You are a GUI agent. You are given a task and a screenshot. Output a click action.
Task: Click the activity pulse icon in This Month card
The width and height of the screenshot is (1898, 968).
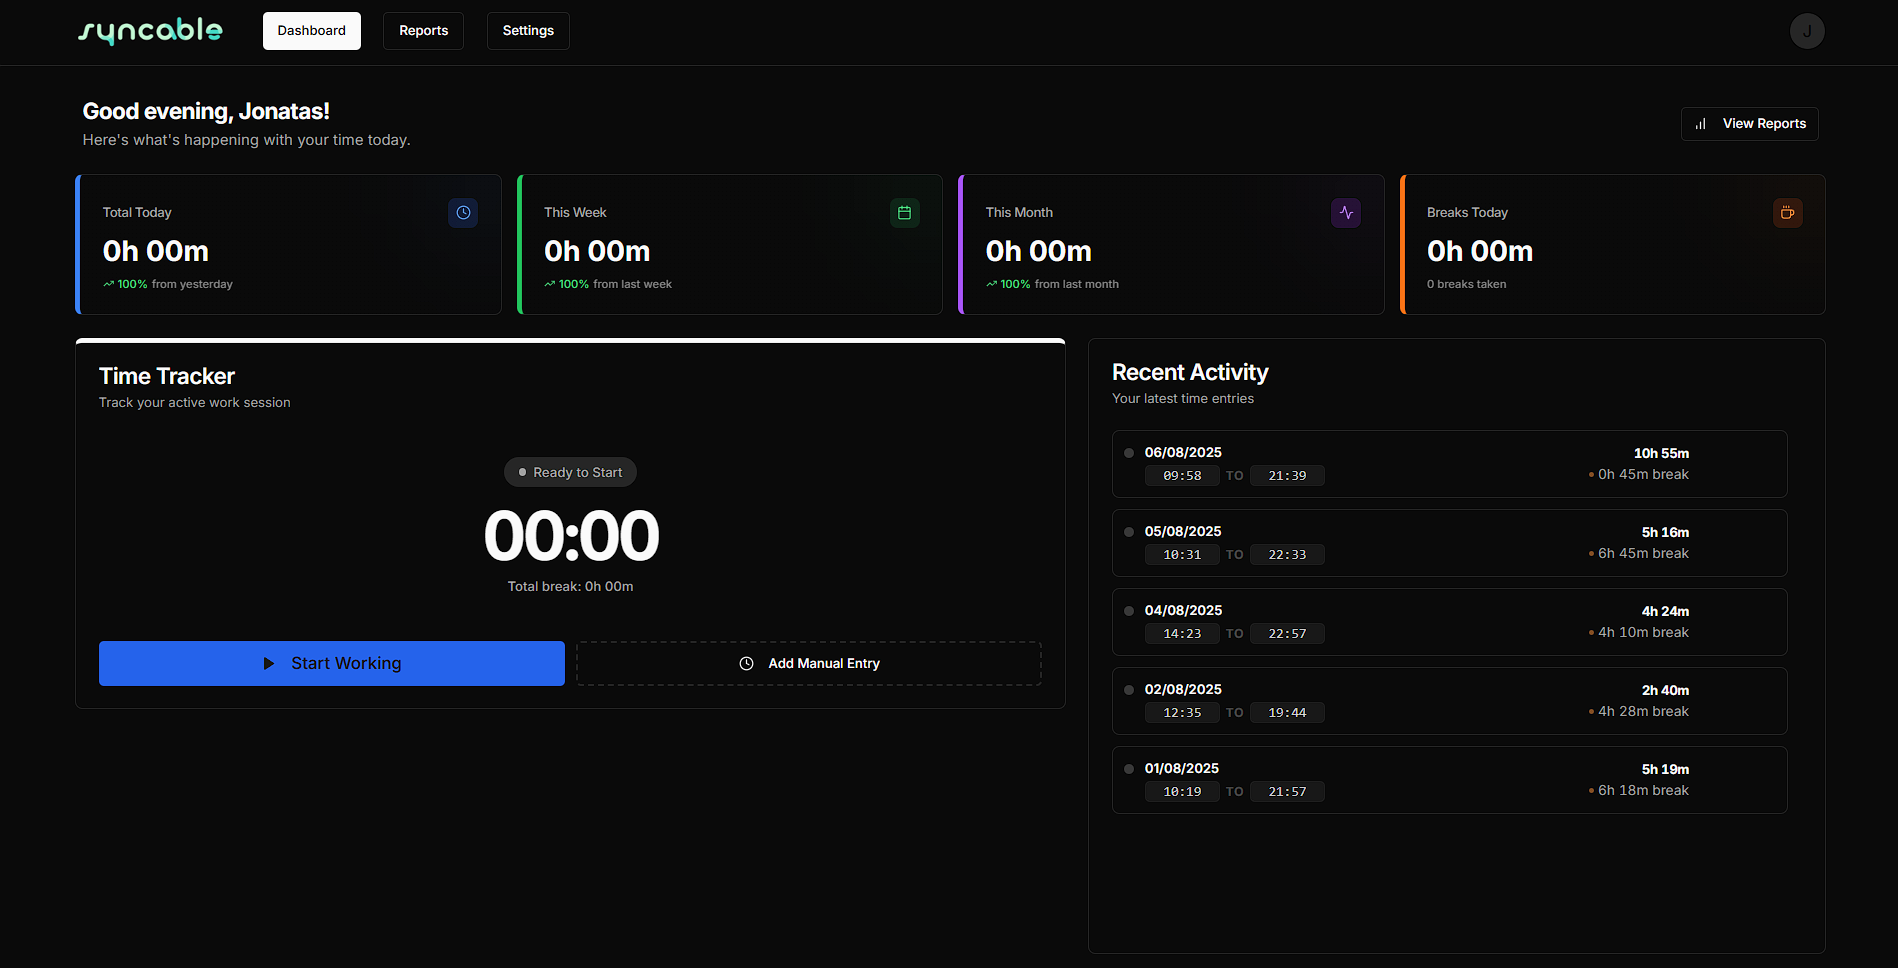coord(1346,213)
